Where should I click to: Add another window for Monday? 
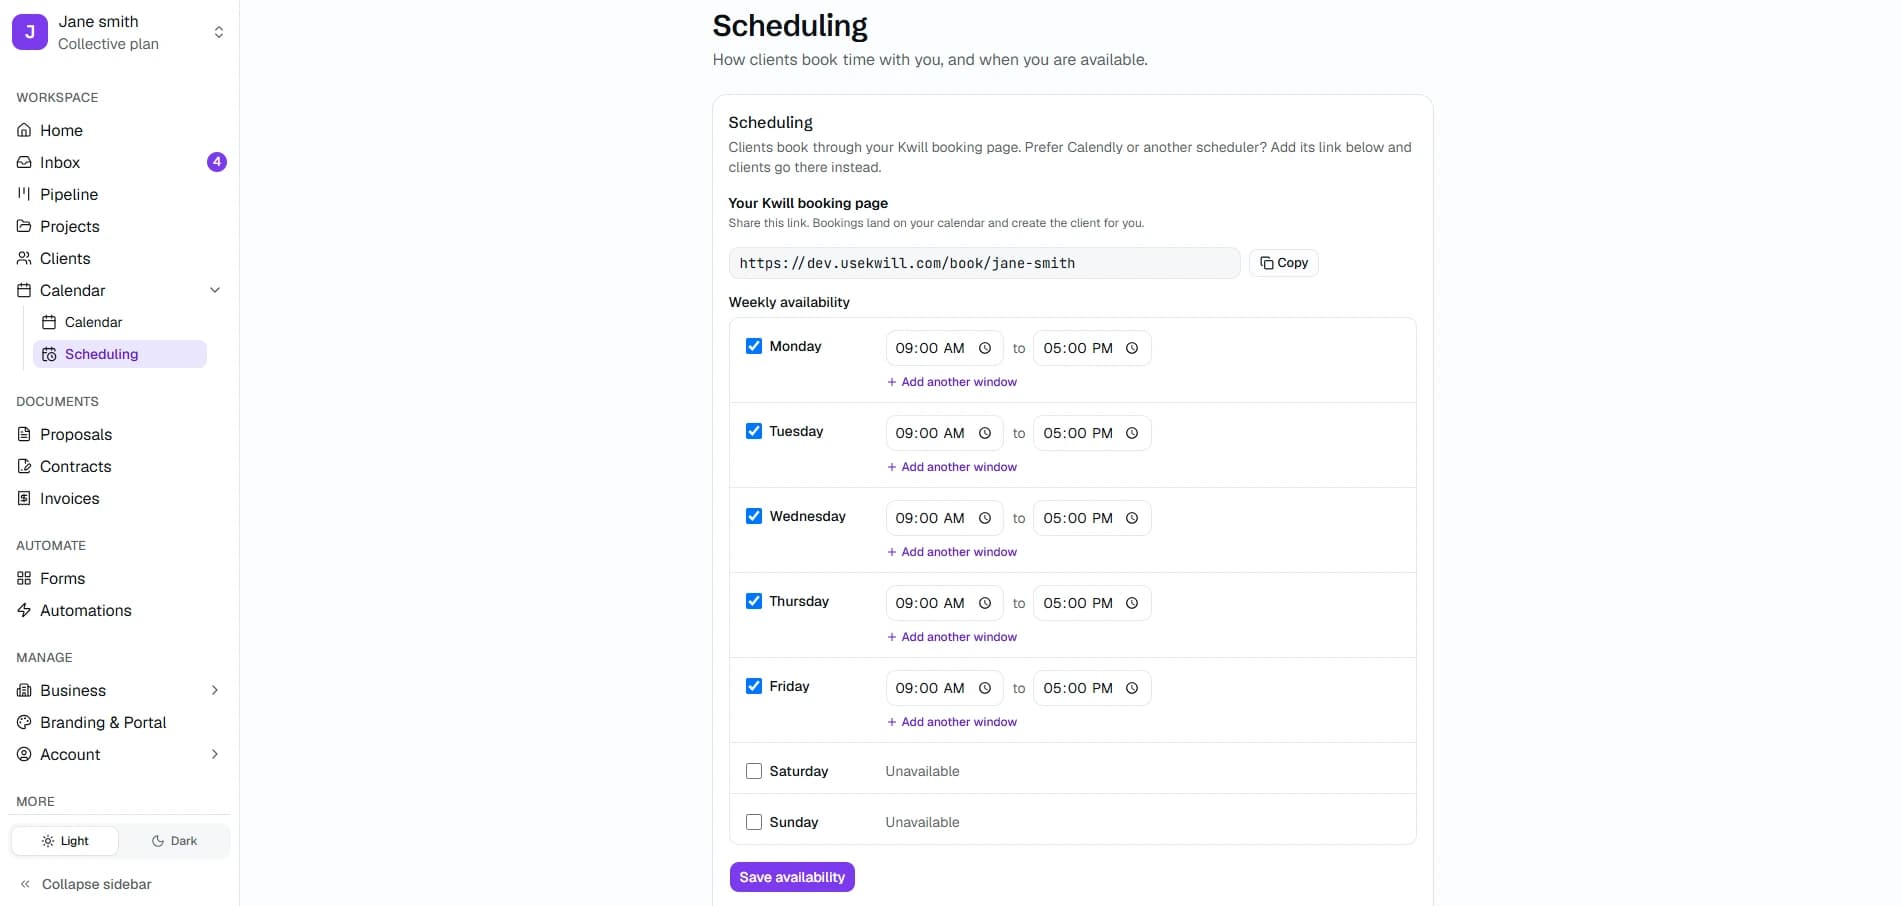tap(952, 382)
